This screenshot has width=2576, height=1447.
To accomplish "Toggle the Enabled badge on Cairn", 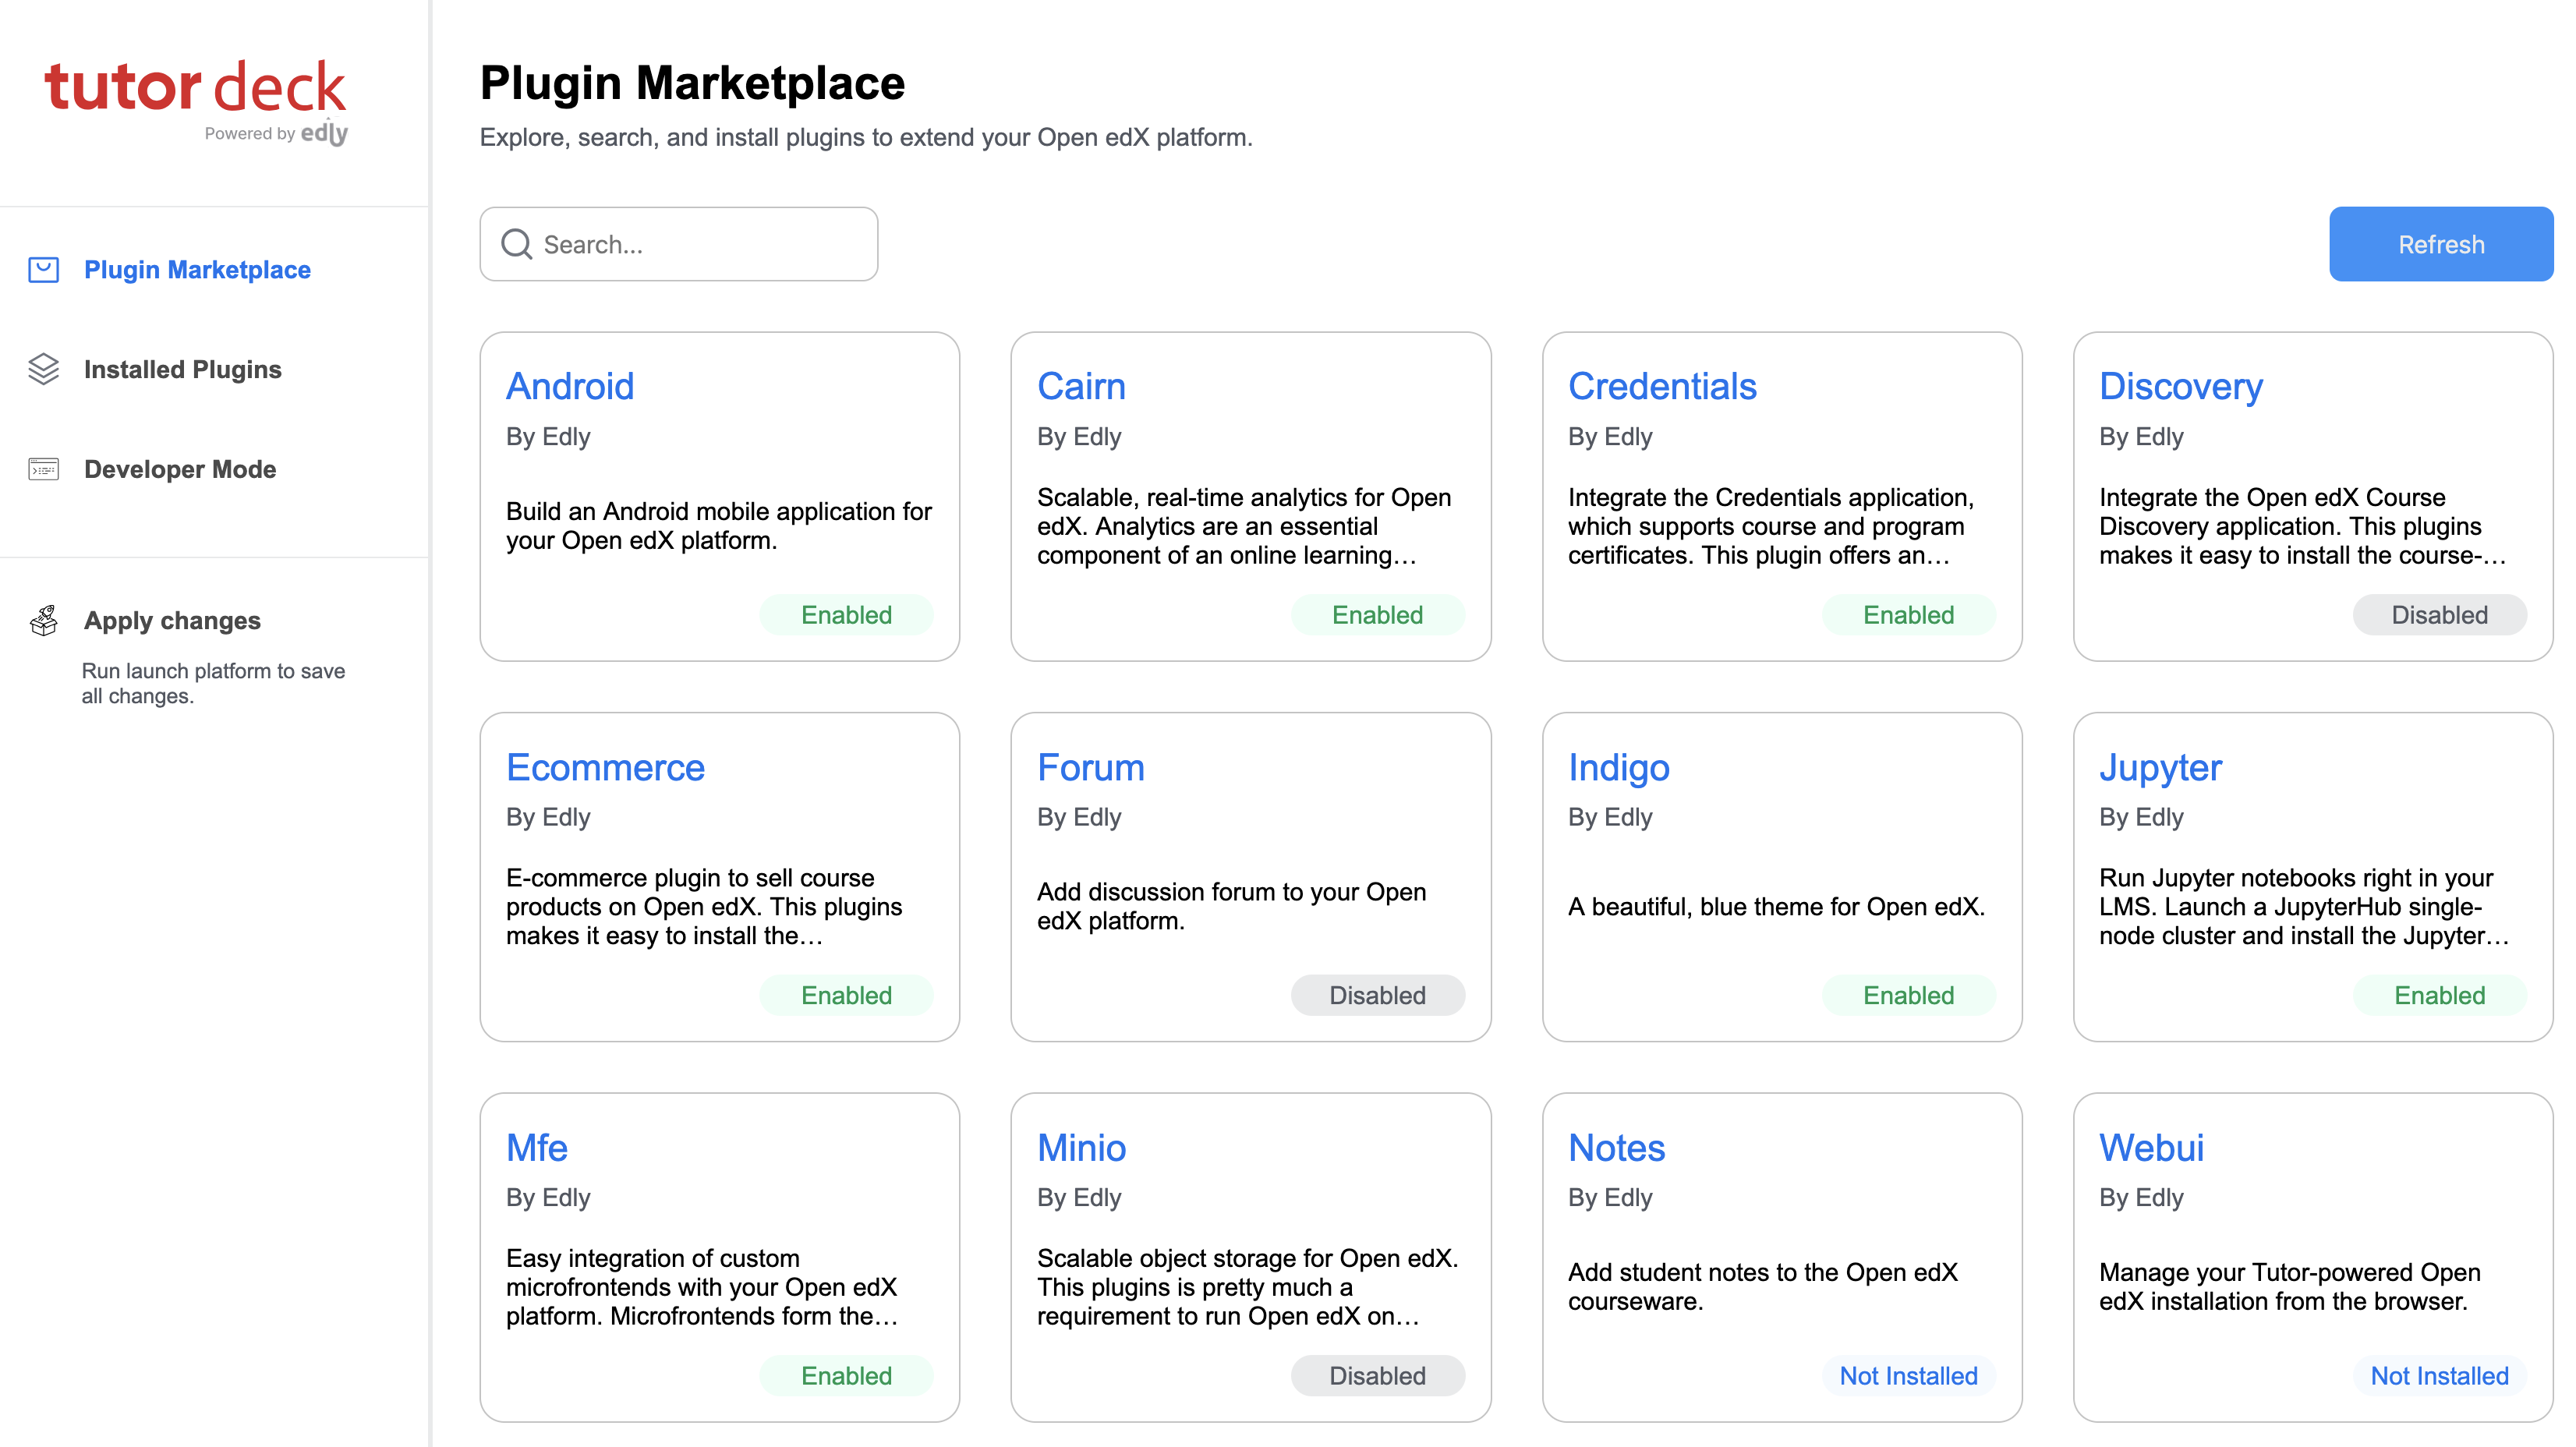I will [x=1377, y=615].
